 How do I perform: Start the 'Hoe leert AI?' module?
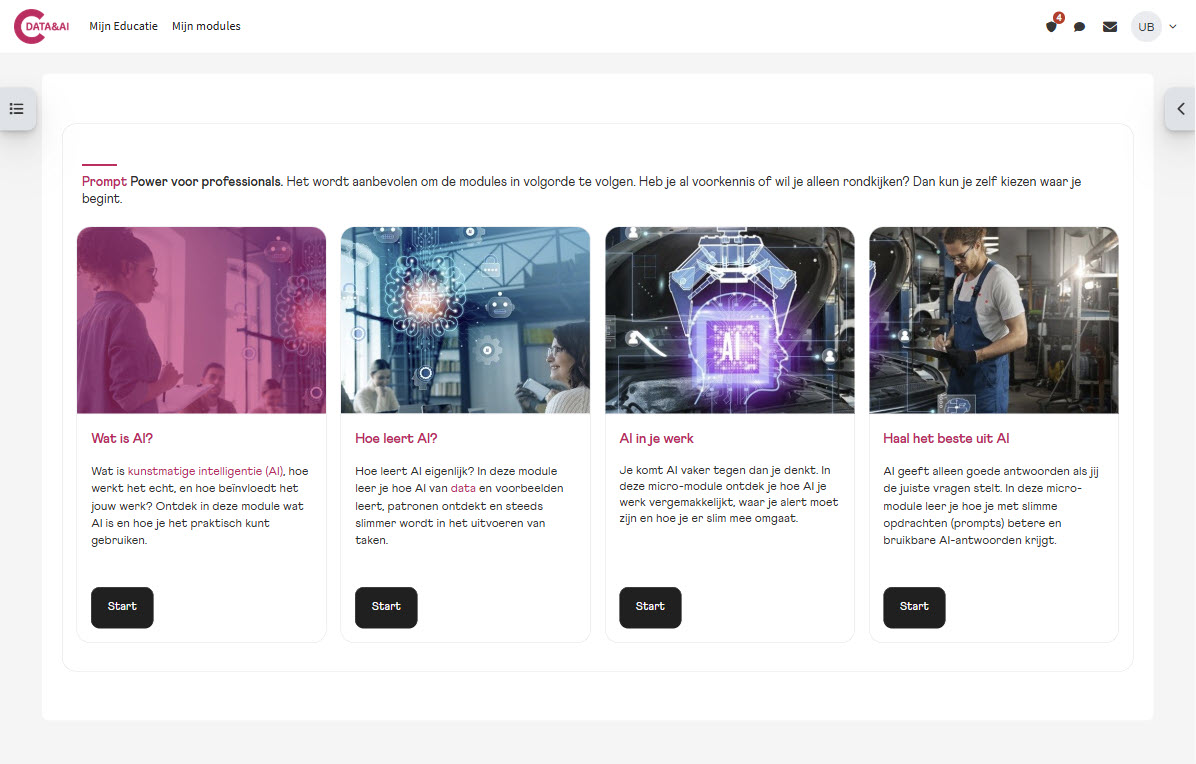tap(386, 607)
